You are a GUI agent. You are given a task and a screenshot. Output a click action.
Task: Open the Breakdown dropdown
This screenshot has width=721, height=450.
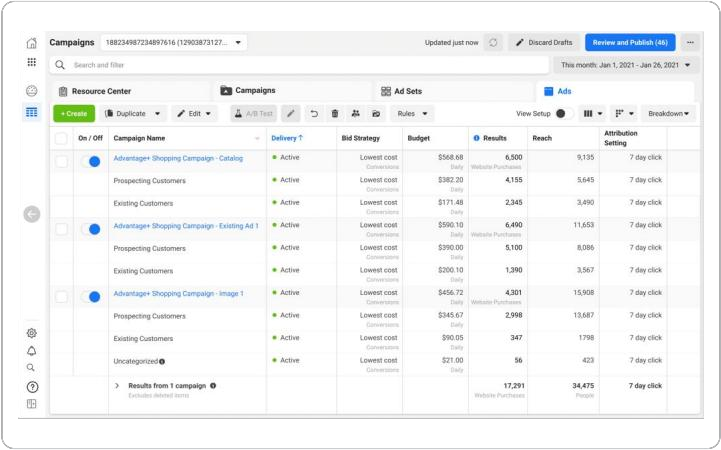click(x=668, y=114)
